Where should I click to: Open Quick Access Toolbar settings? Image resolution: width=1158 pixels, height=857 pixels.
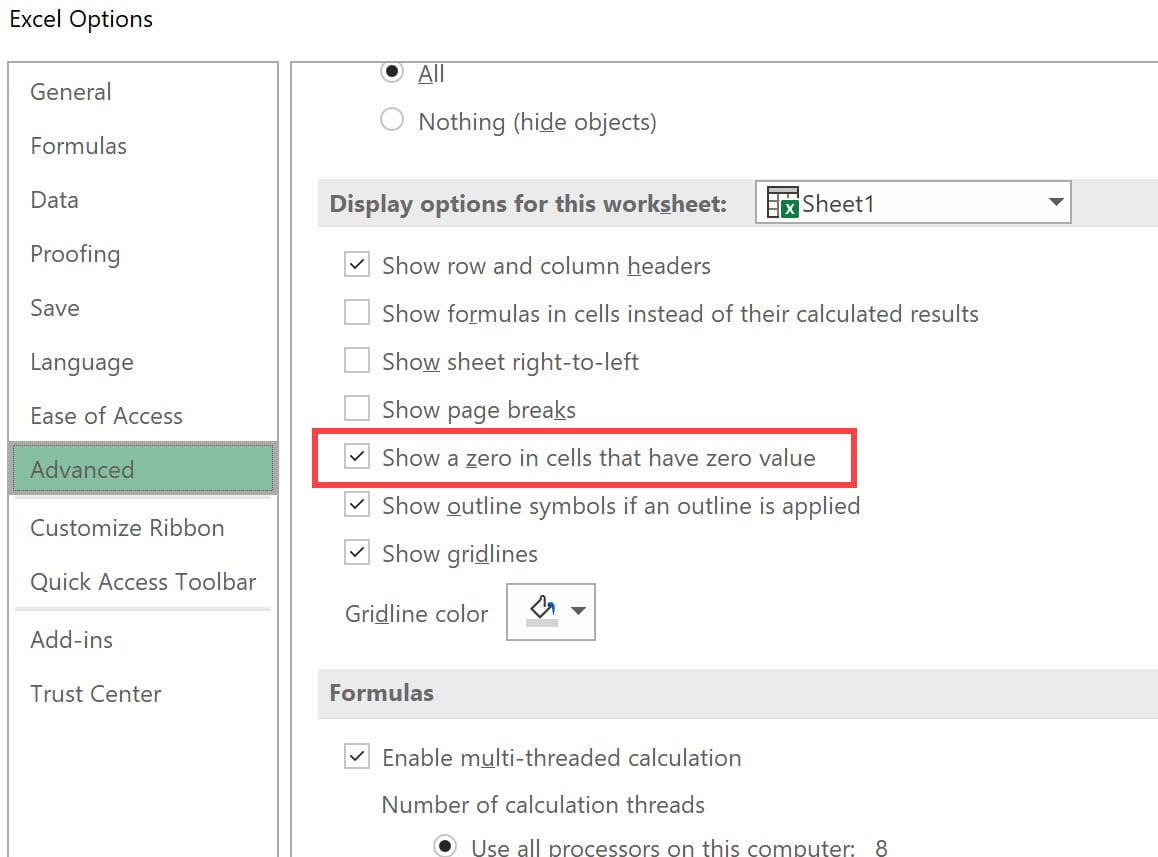point(143,581)
